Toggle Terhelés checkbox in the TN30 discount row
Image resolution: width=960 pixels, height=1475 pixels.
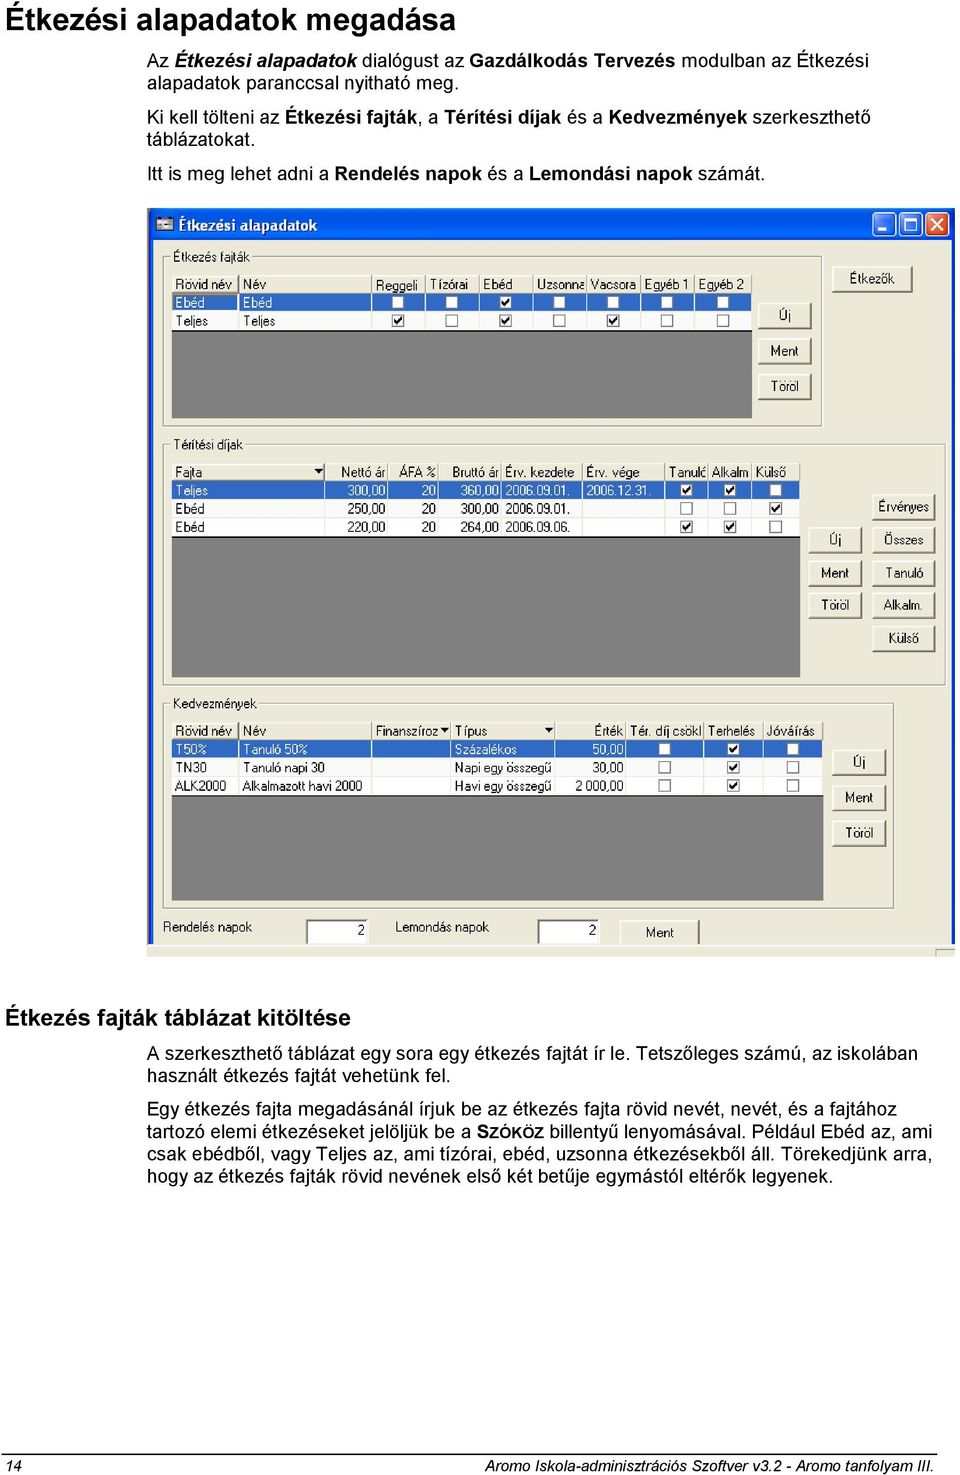[x=733, y=767]
